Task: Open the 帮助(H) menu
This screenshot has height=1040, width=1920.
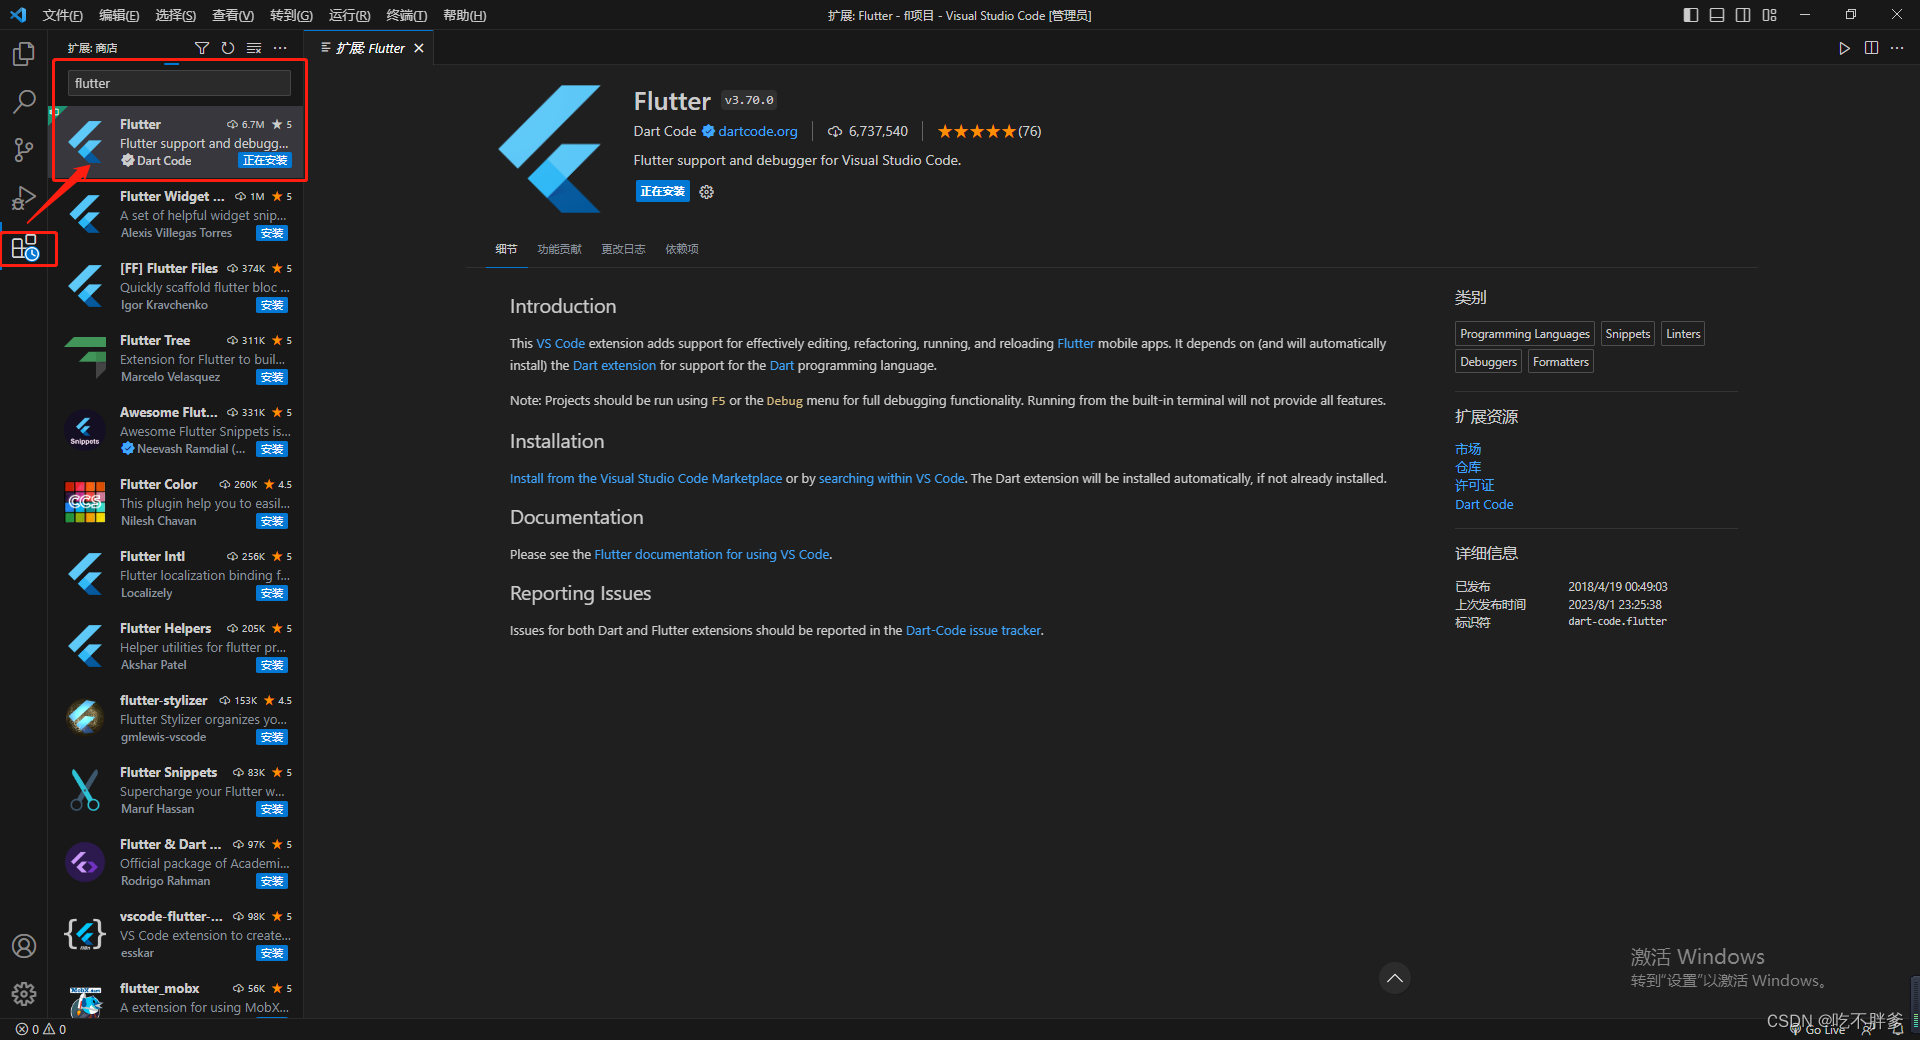Action: 465,15
